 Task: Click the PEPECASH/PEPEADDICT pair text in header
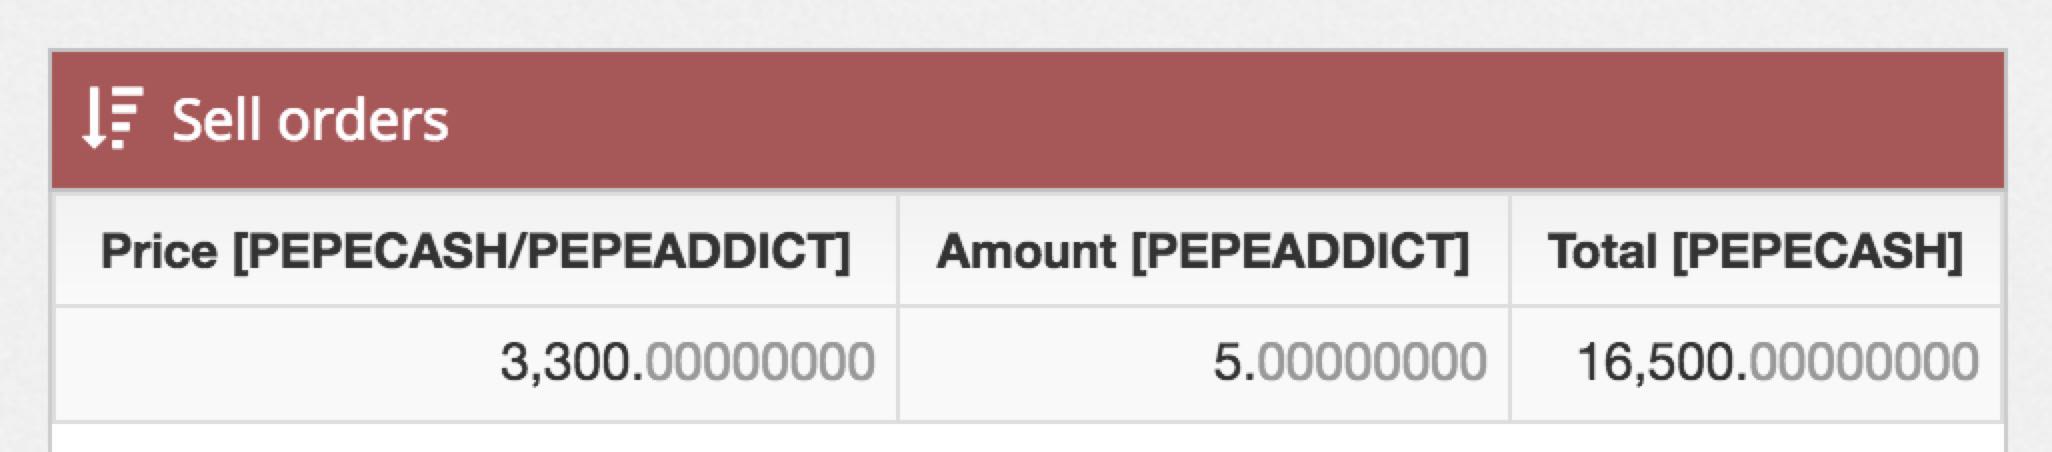[540, 251]
